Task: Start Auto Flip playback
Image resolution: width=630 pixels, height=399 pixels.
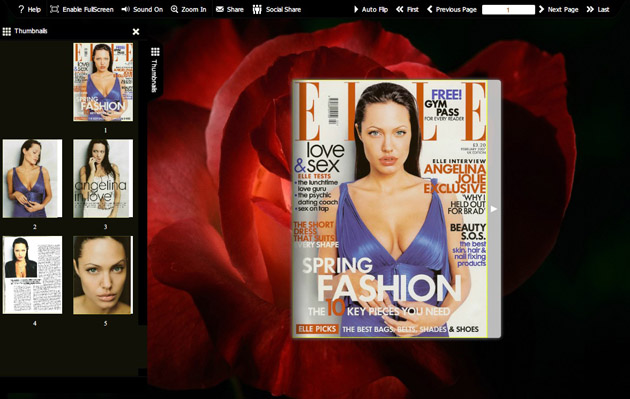Action: [370, 9]
